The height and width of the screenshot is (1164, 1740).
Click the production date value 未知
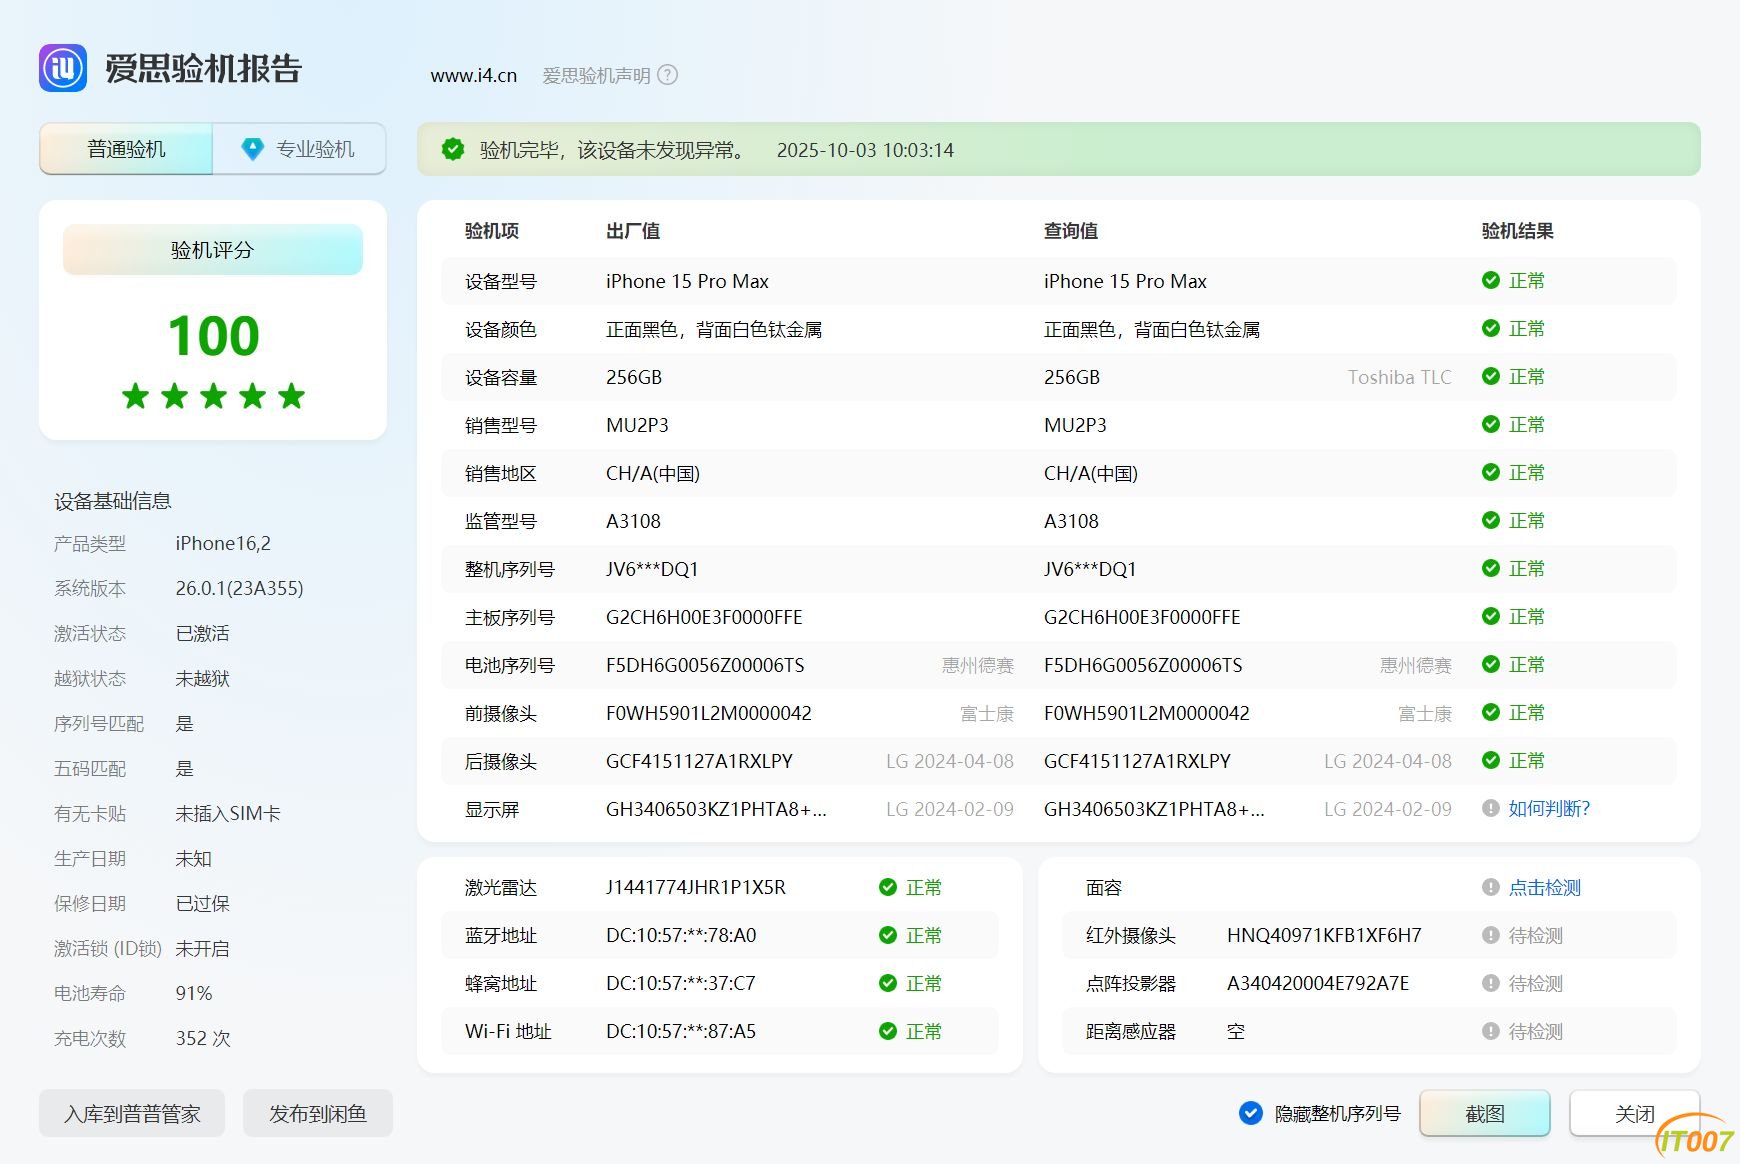pos(193,859)
